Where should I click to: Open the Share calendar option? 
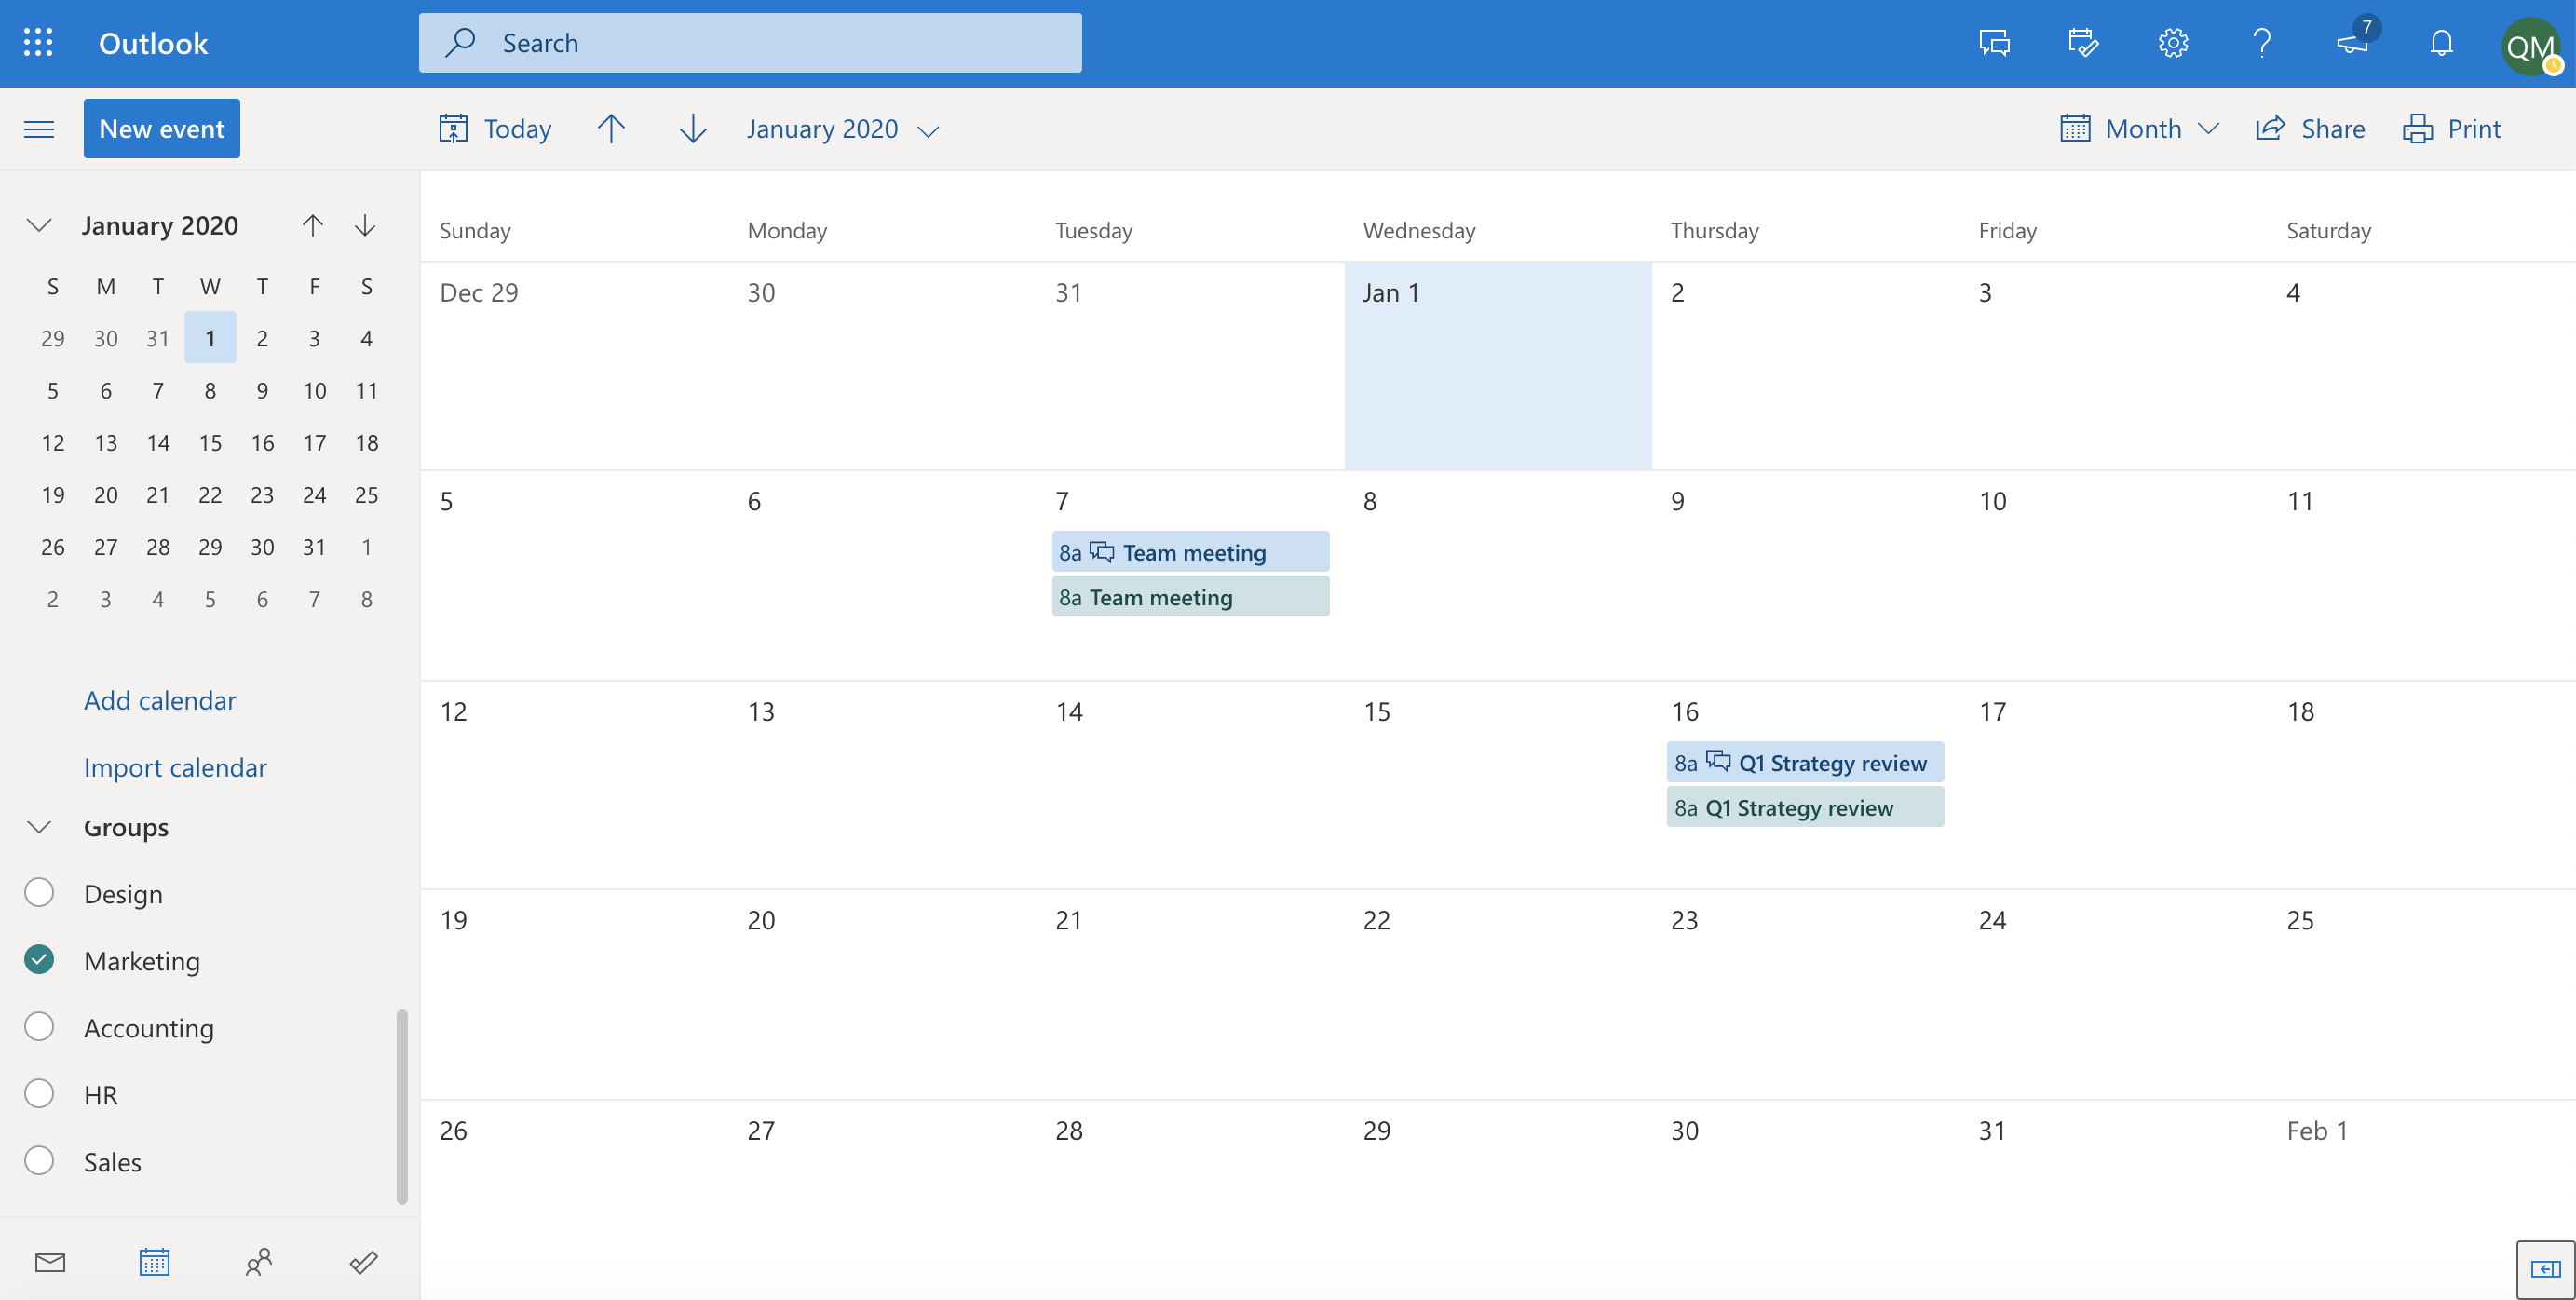coord(2311,126)
